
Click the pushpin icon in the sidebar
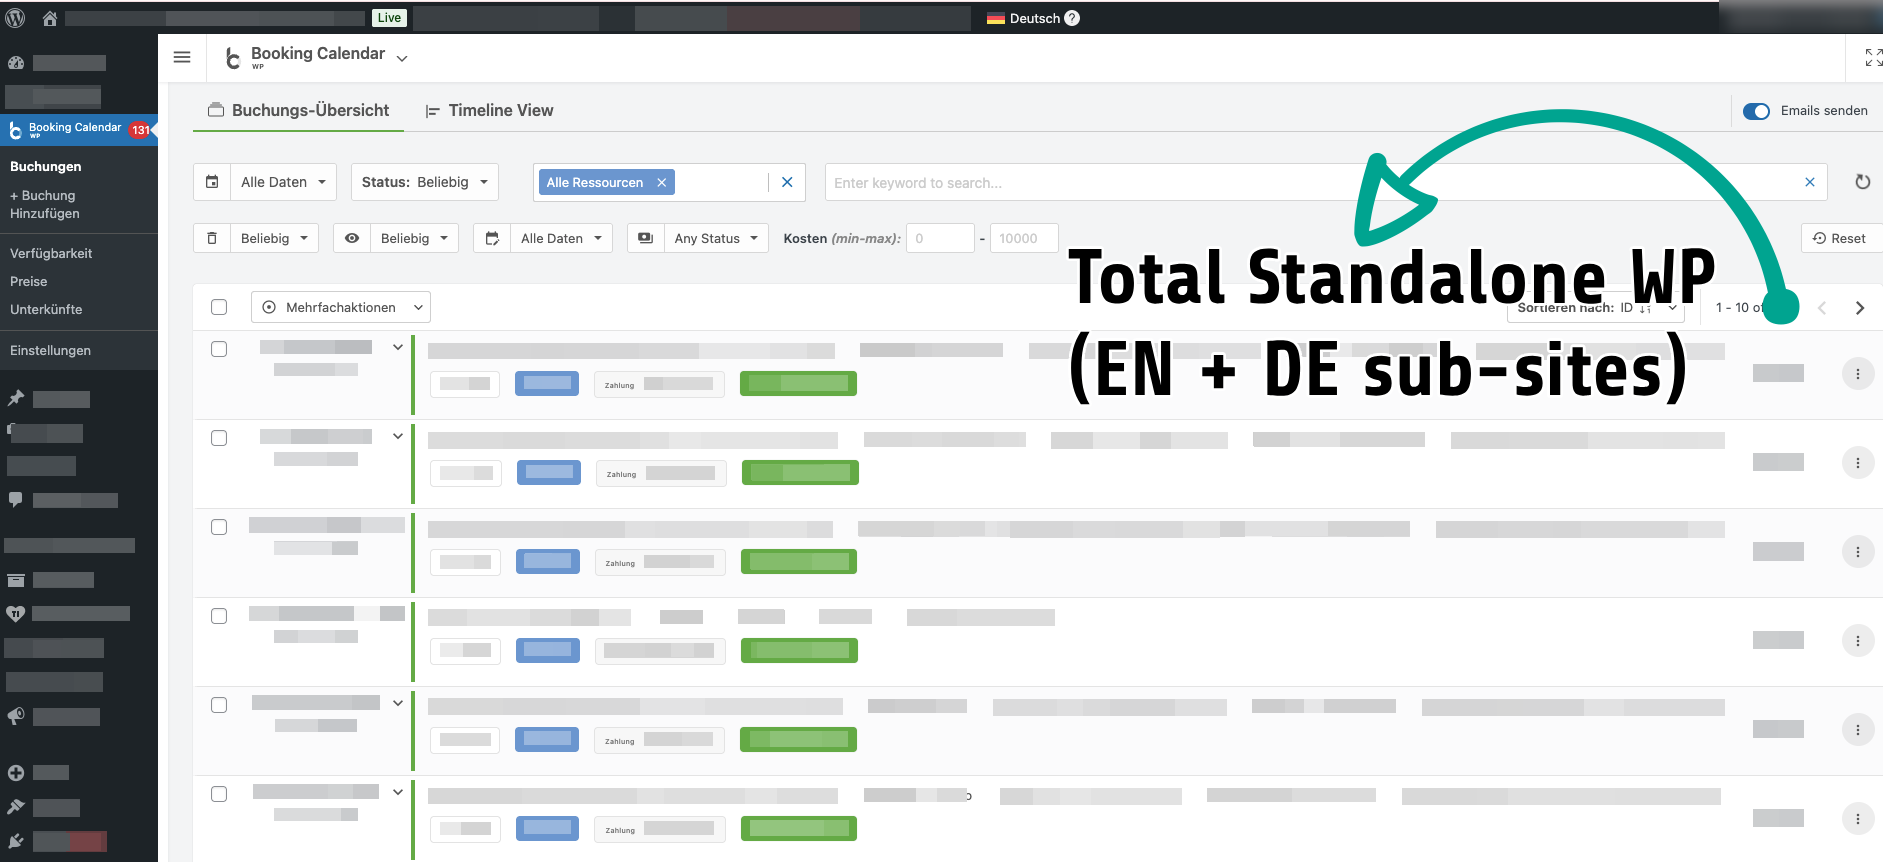tap(16, 398)
